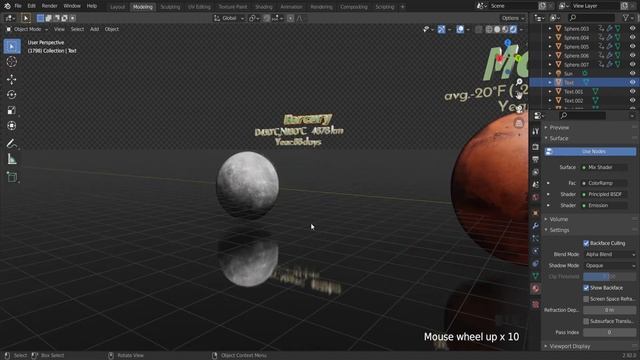Open the Scene properties tab

pyautogui.click(x=536, y=184)
